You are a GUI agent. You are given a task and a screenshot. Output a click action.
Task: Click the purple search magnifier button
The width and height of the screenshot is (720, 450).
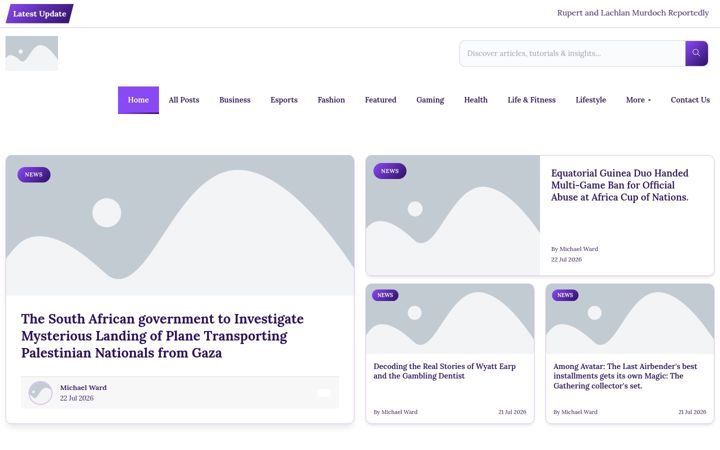(696, 53)
